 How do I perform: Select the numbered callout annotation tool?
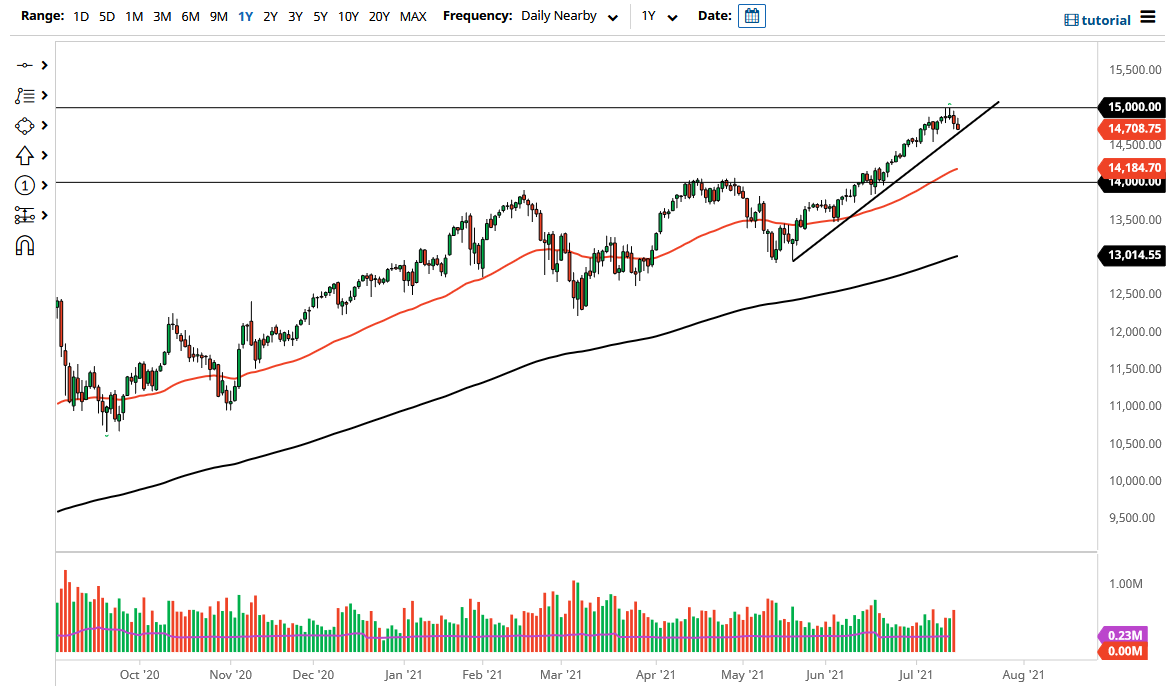[x=24, y=185]
